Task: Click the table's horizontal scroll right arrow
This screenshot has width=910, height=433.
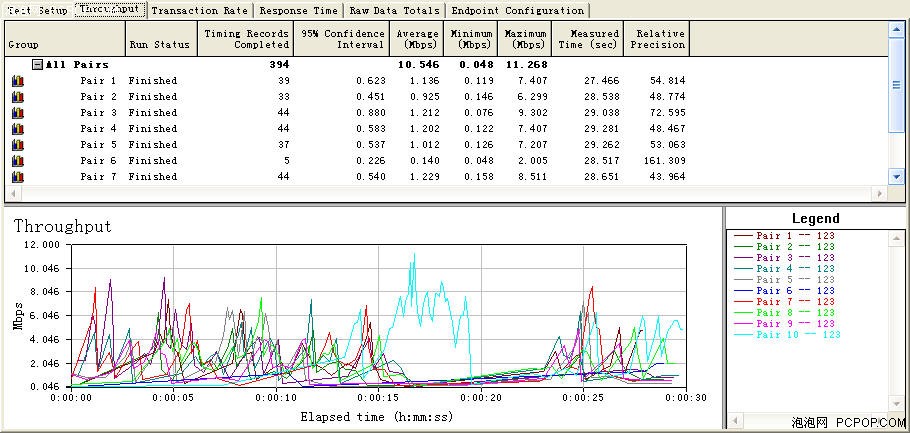Action: (881, 193)
